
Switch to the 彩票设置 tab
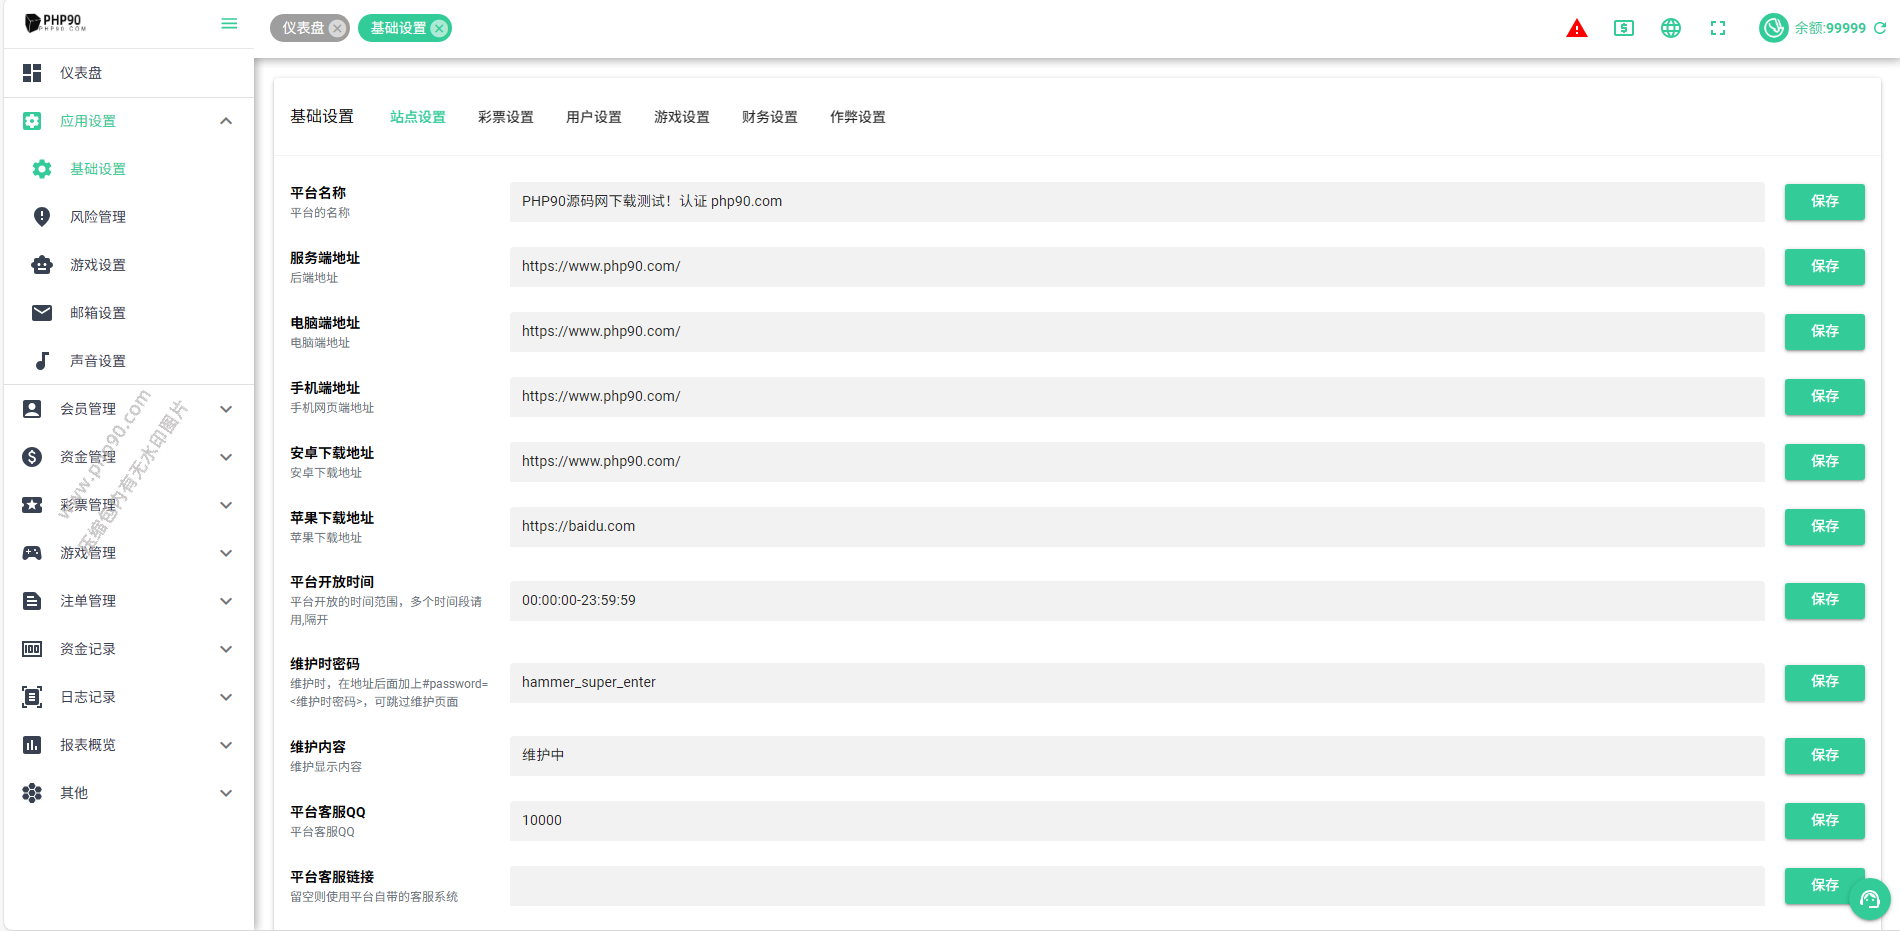pyautogui.click(x=505, y=117)
